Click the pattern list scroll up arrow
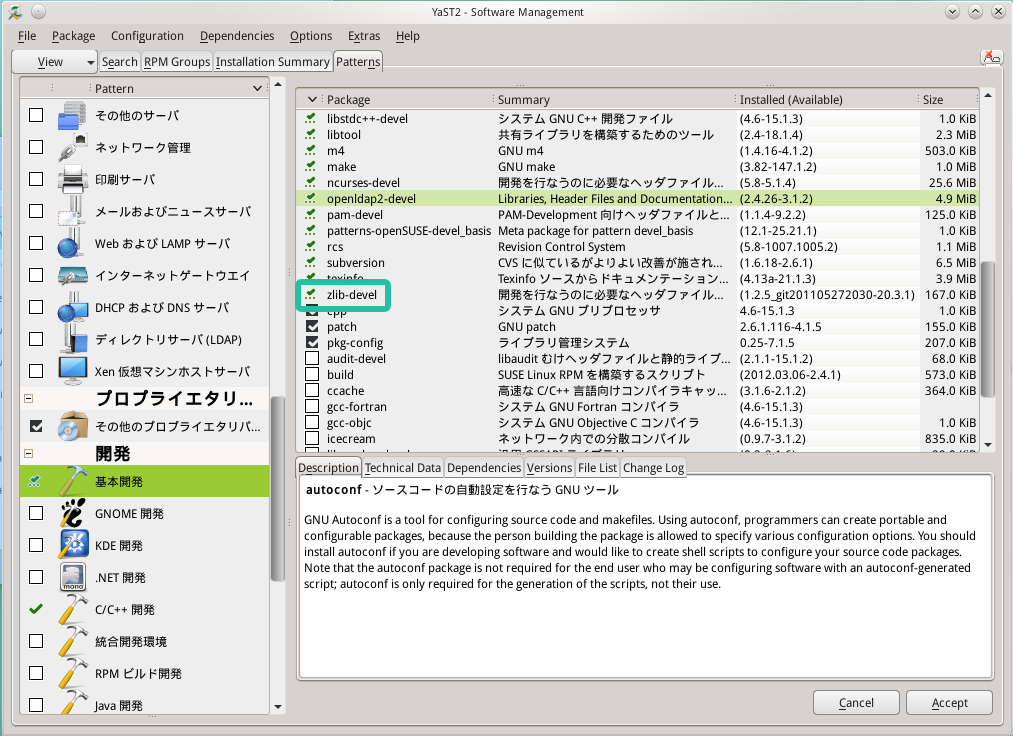This screenshot has height=736, width=1013. [278, 84]
